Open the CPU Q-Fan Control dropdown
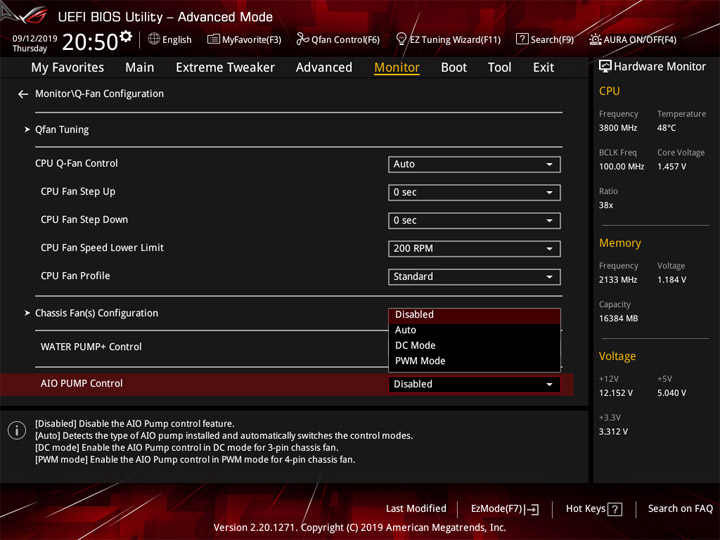 pyautogui.click(x=474, y=164)
